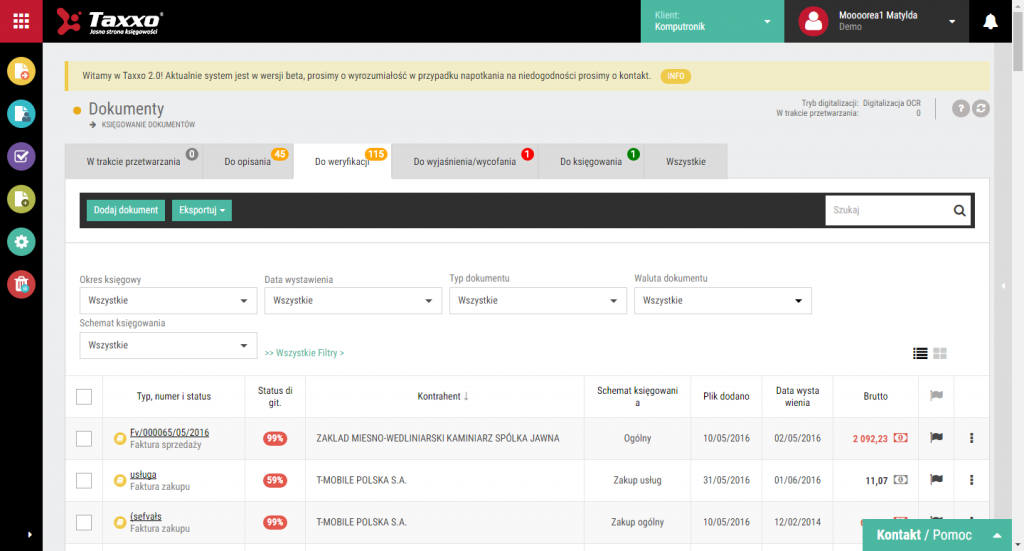The width and height of the screenshot is (1024, 551).
Task: Click the search magnifier icon
Action: pos(959,210)
